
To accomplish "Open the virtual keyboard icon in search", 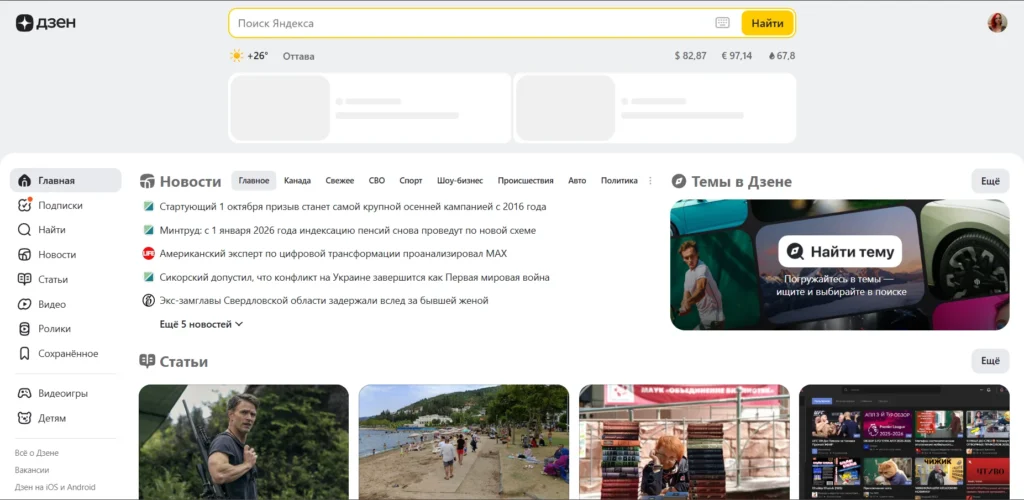I will [x=722, y=23].
